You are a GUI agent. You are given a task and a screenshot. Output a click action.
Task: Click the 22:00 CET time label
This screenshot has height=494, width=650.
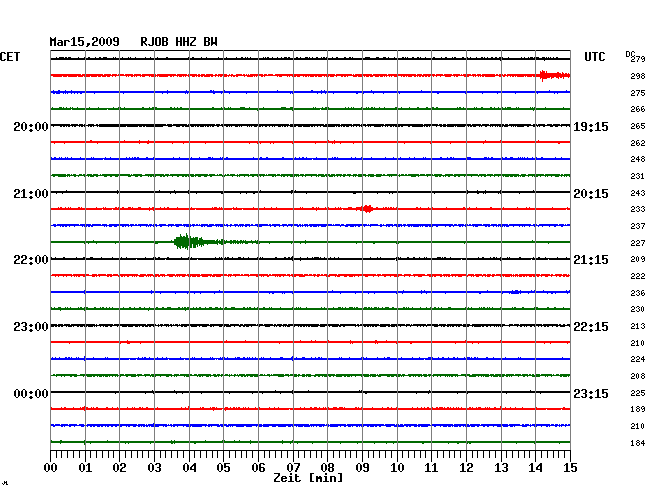pyautogui.click(x=31, y=260)
